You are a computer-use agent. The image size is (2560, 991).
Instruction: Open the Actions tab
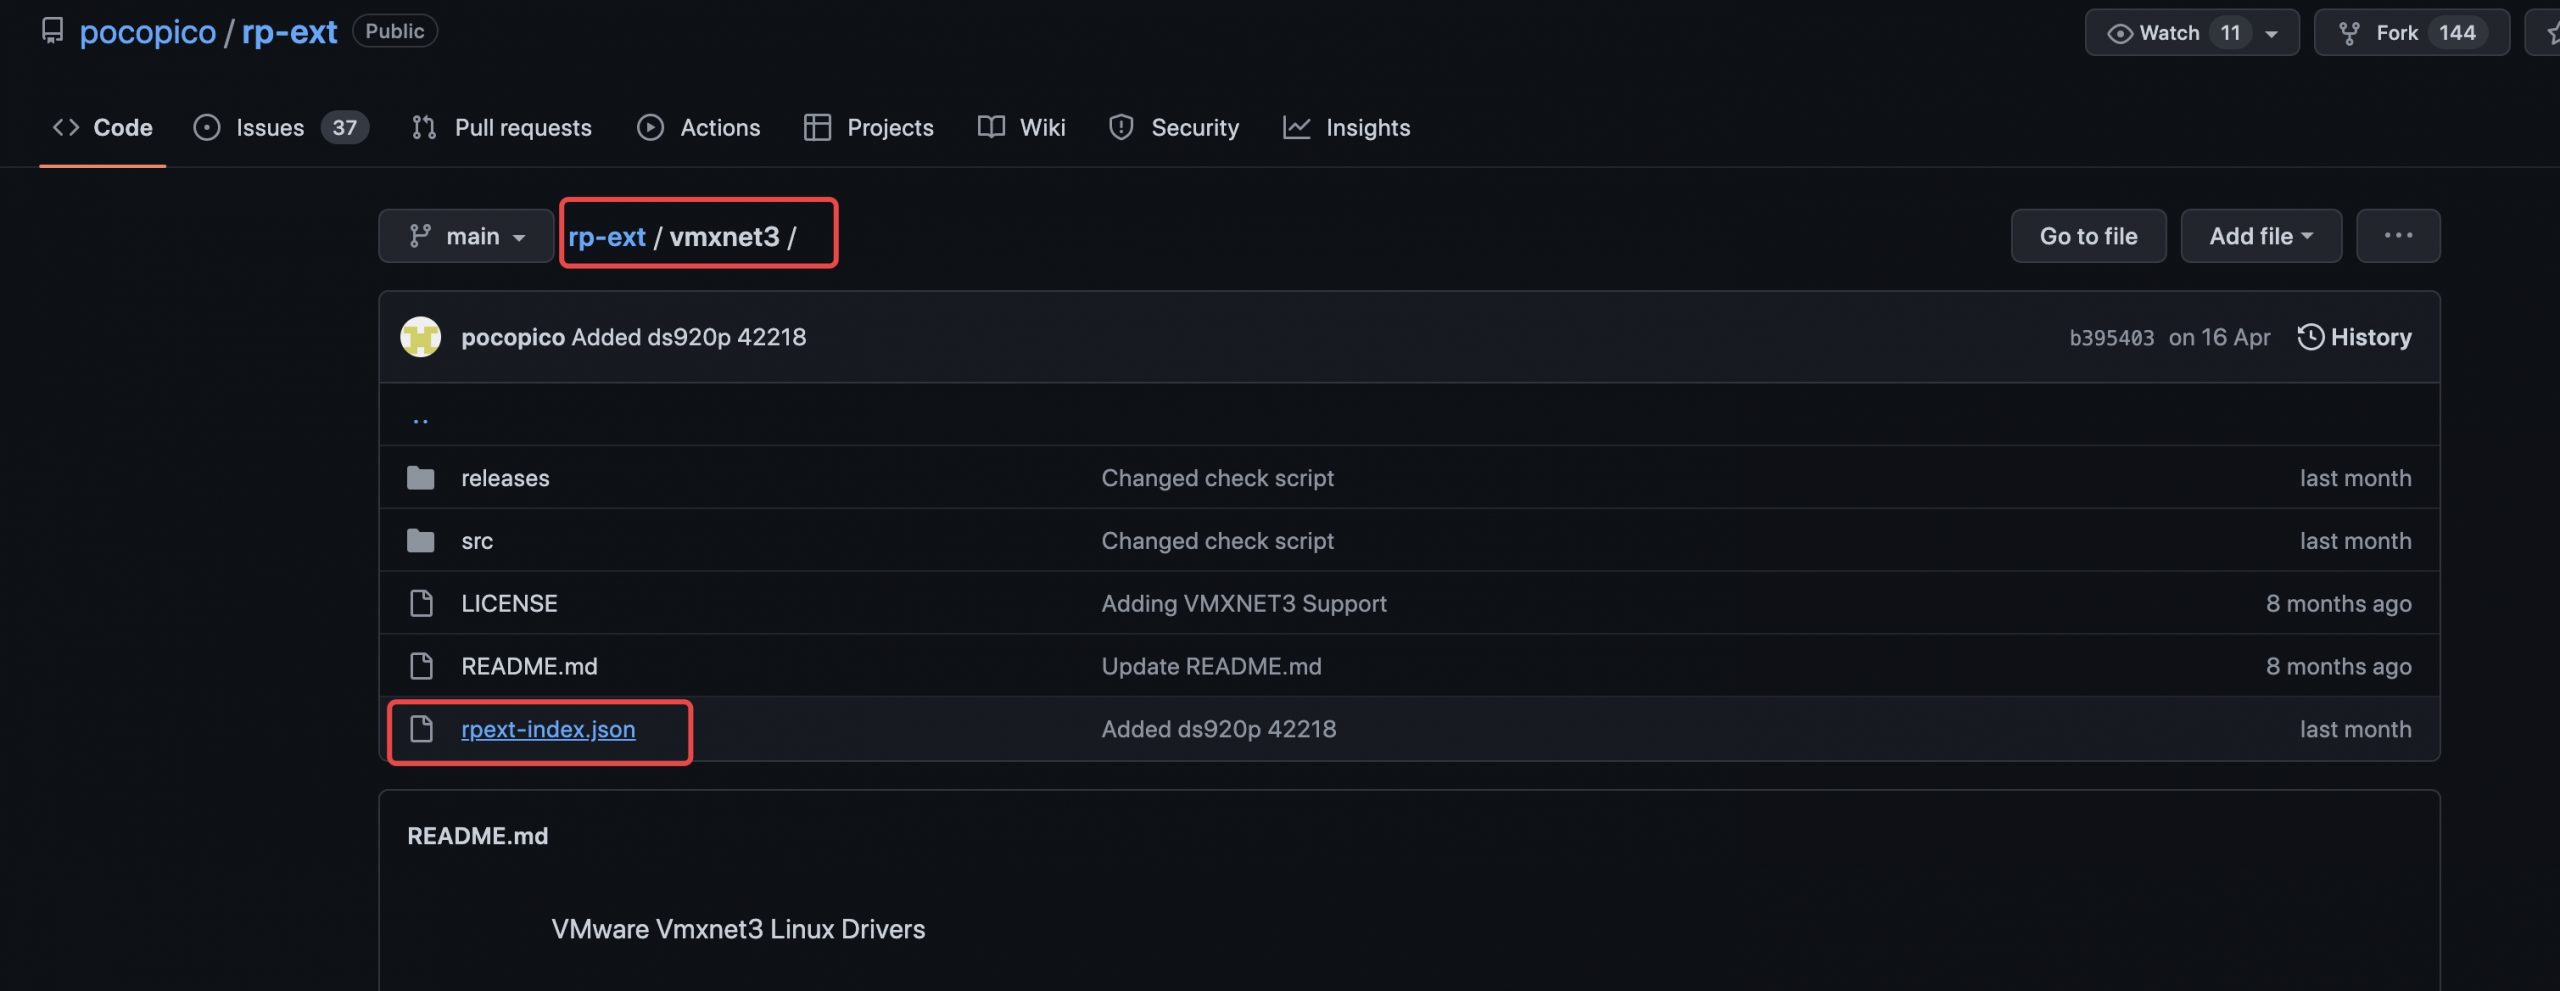(x=699, y=127)
